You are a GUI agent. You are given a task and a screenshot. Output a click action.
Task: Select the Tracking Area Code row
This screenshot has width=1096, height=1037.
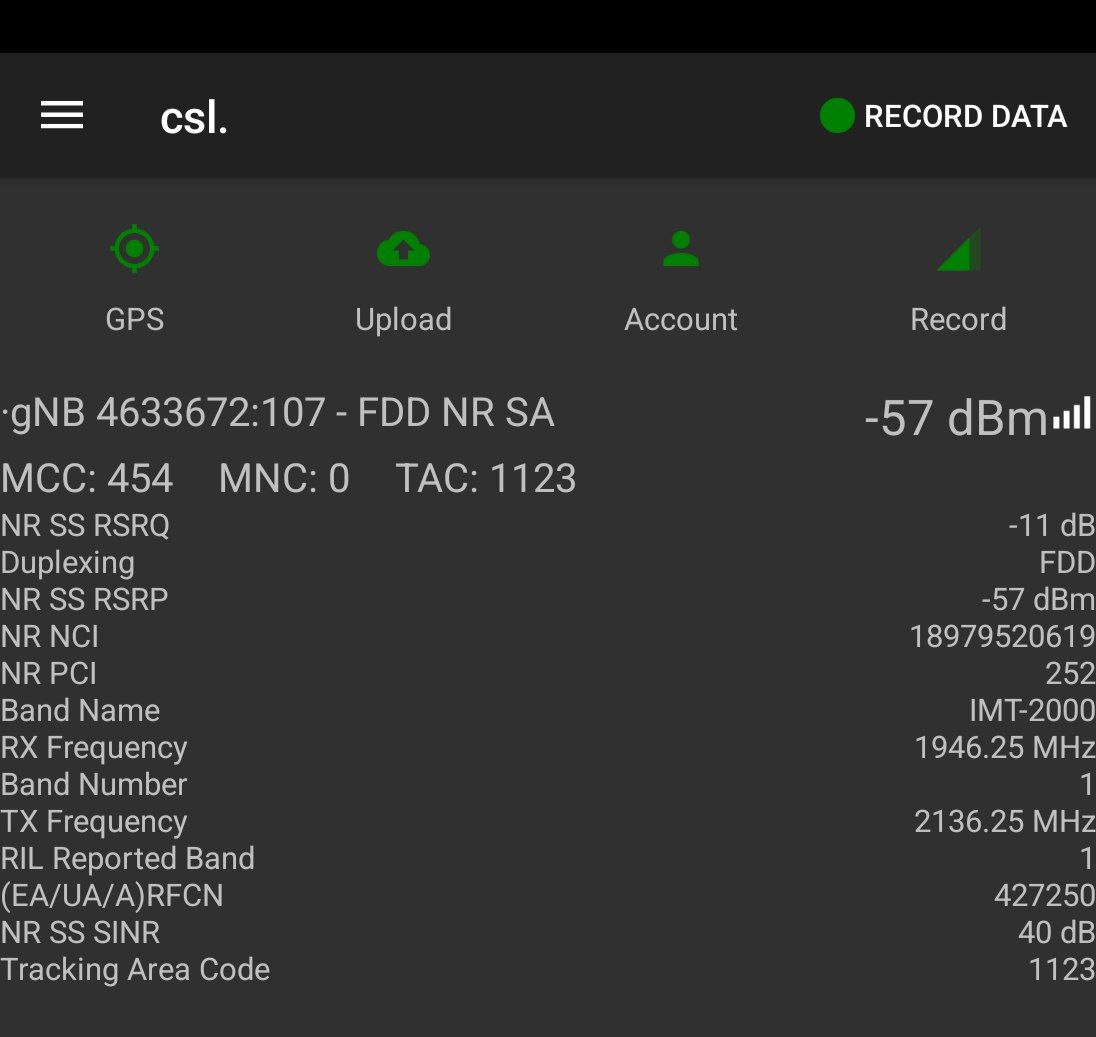click(548, 969)
